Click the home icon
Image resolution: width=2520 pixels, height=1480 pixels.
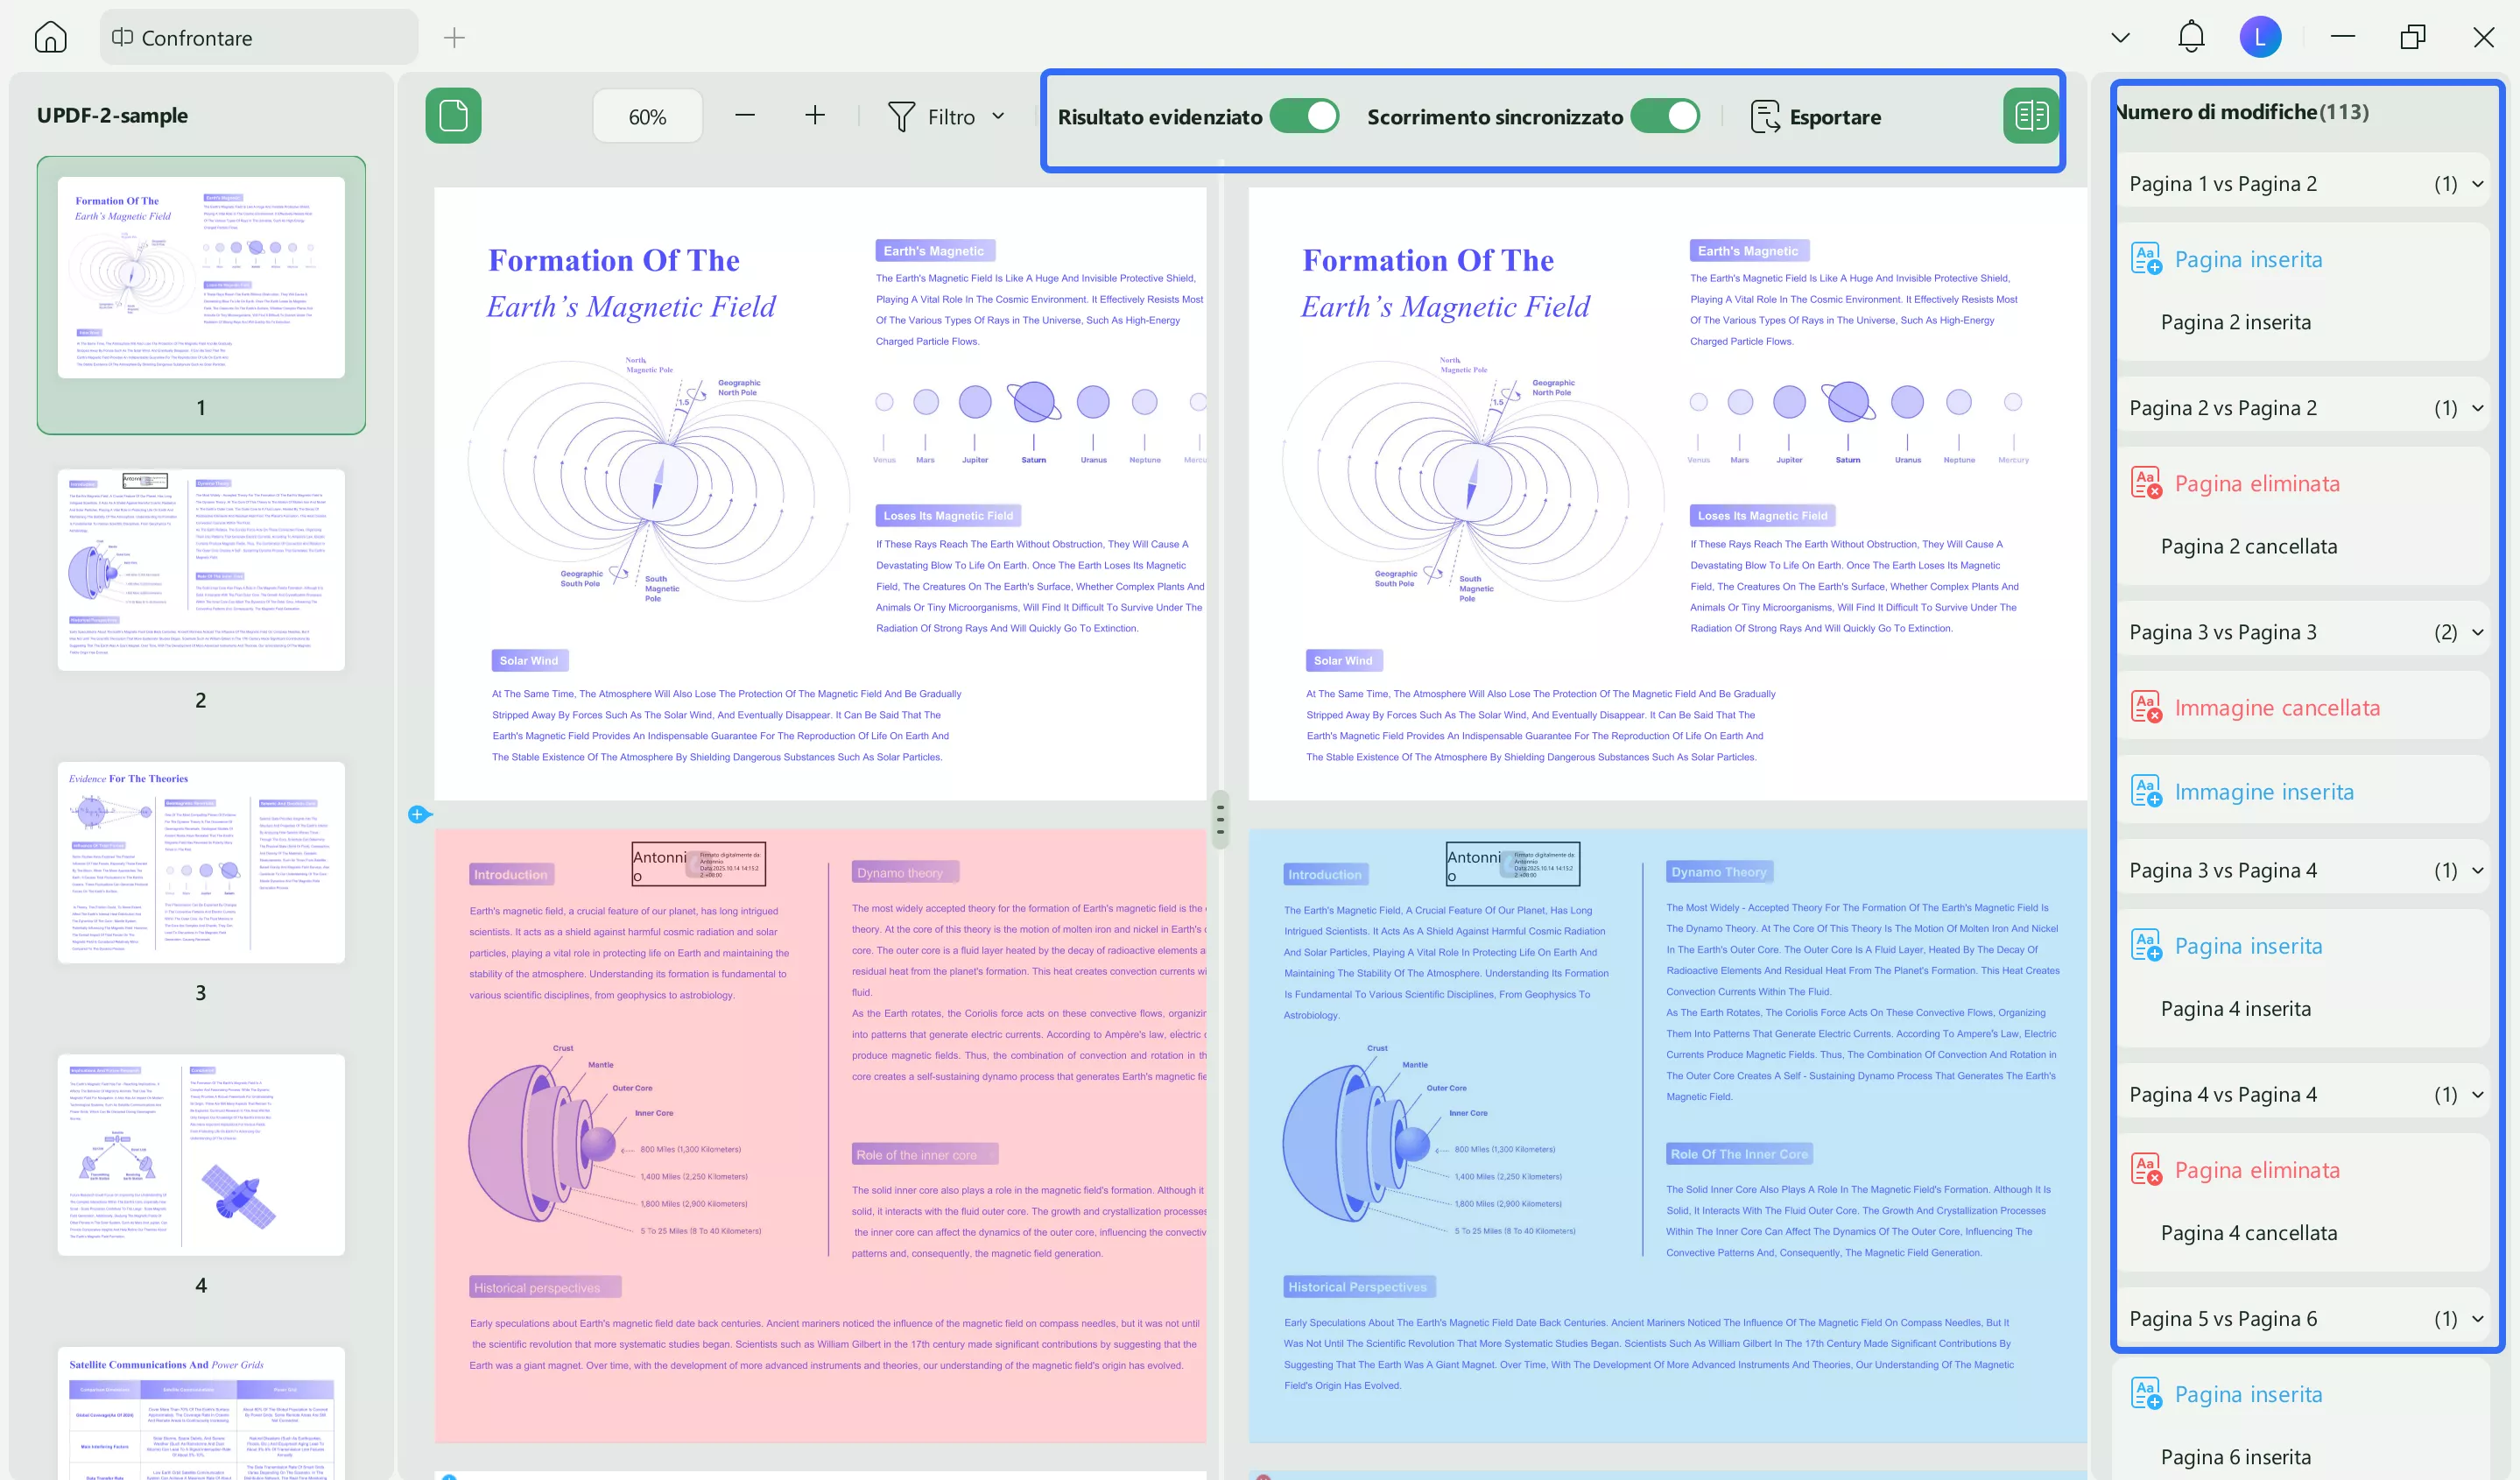(50, 37)
